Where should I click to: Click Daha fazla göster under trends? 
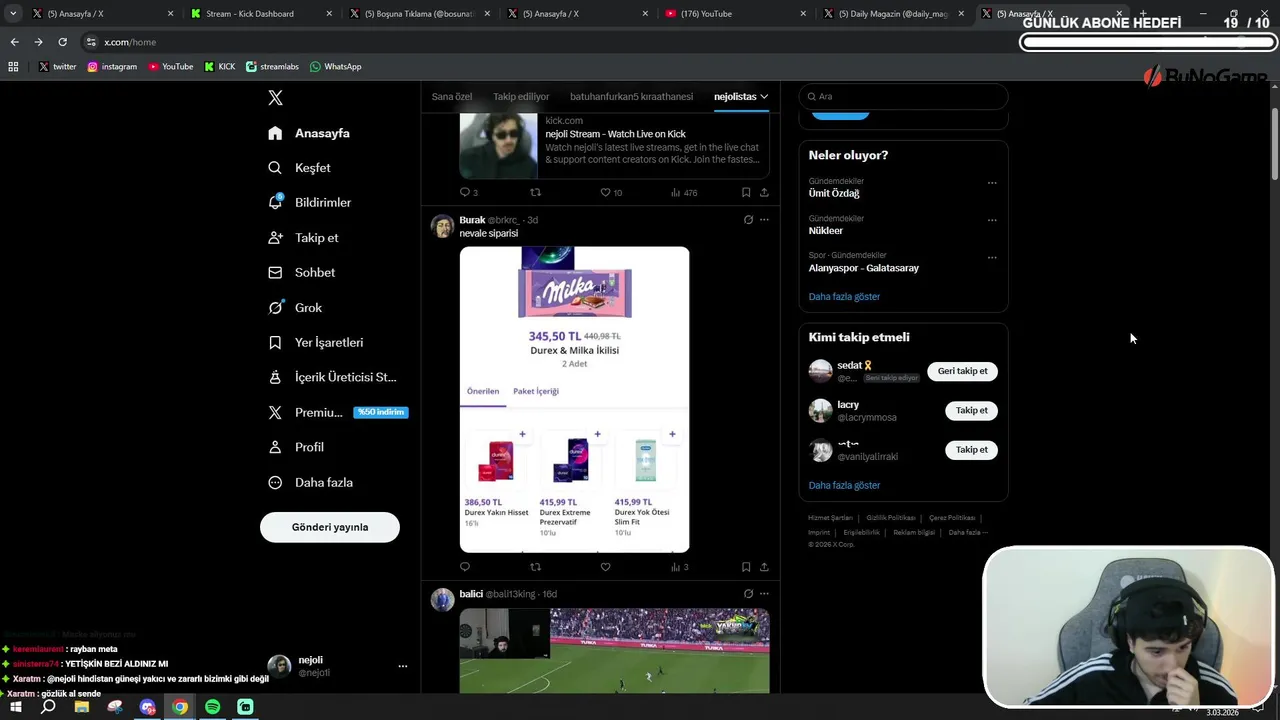coord(844,297)
